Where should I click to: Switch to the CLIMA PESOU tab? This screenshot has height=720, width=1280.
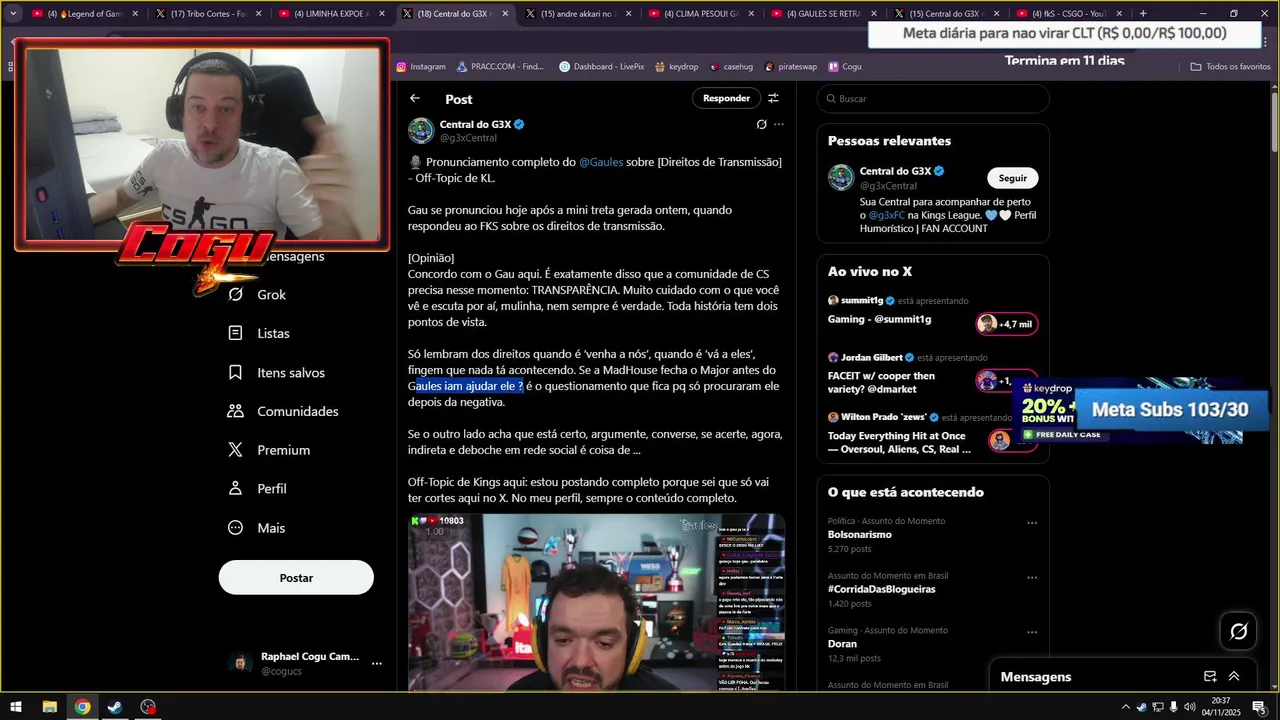click(x=702, y=14)
